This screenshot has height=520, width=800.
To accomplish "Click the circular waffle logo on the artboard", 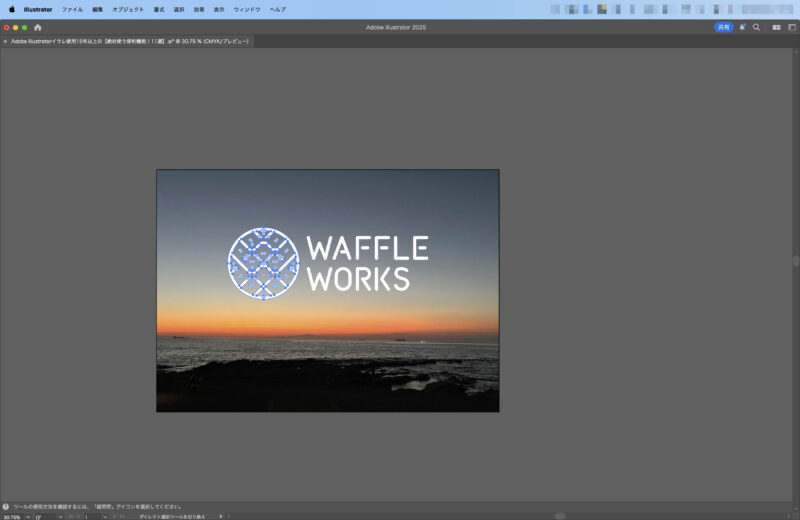I will click(x=263, y=264).
